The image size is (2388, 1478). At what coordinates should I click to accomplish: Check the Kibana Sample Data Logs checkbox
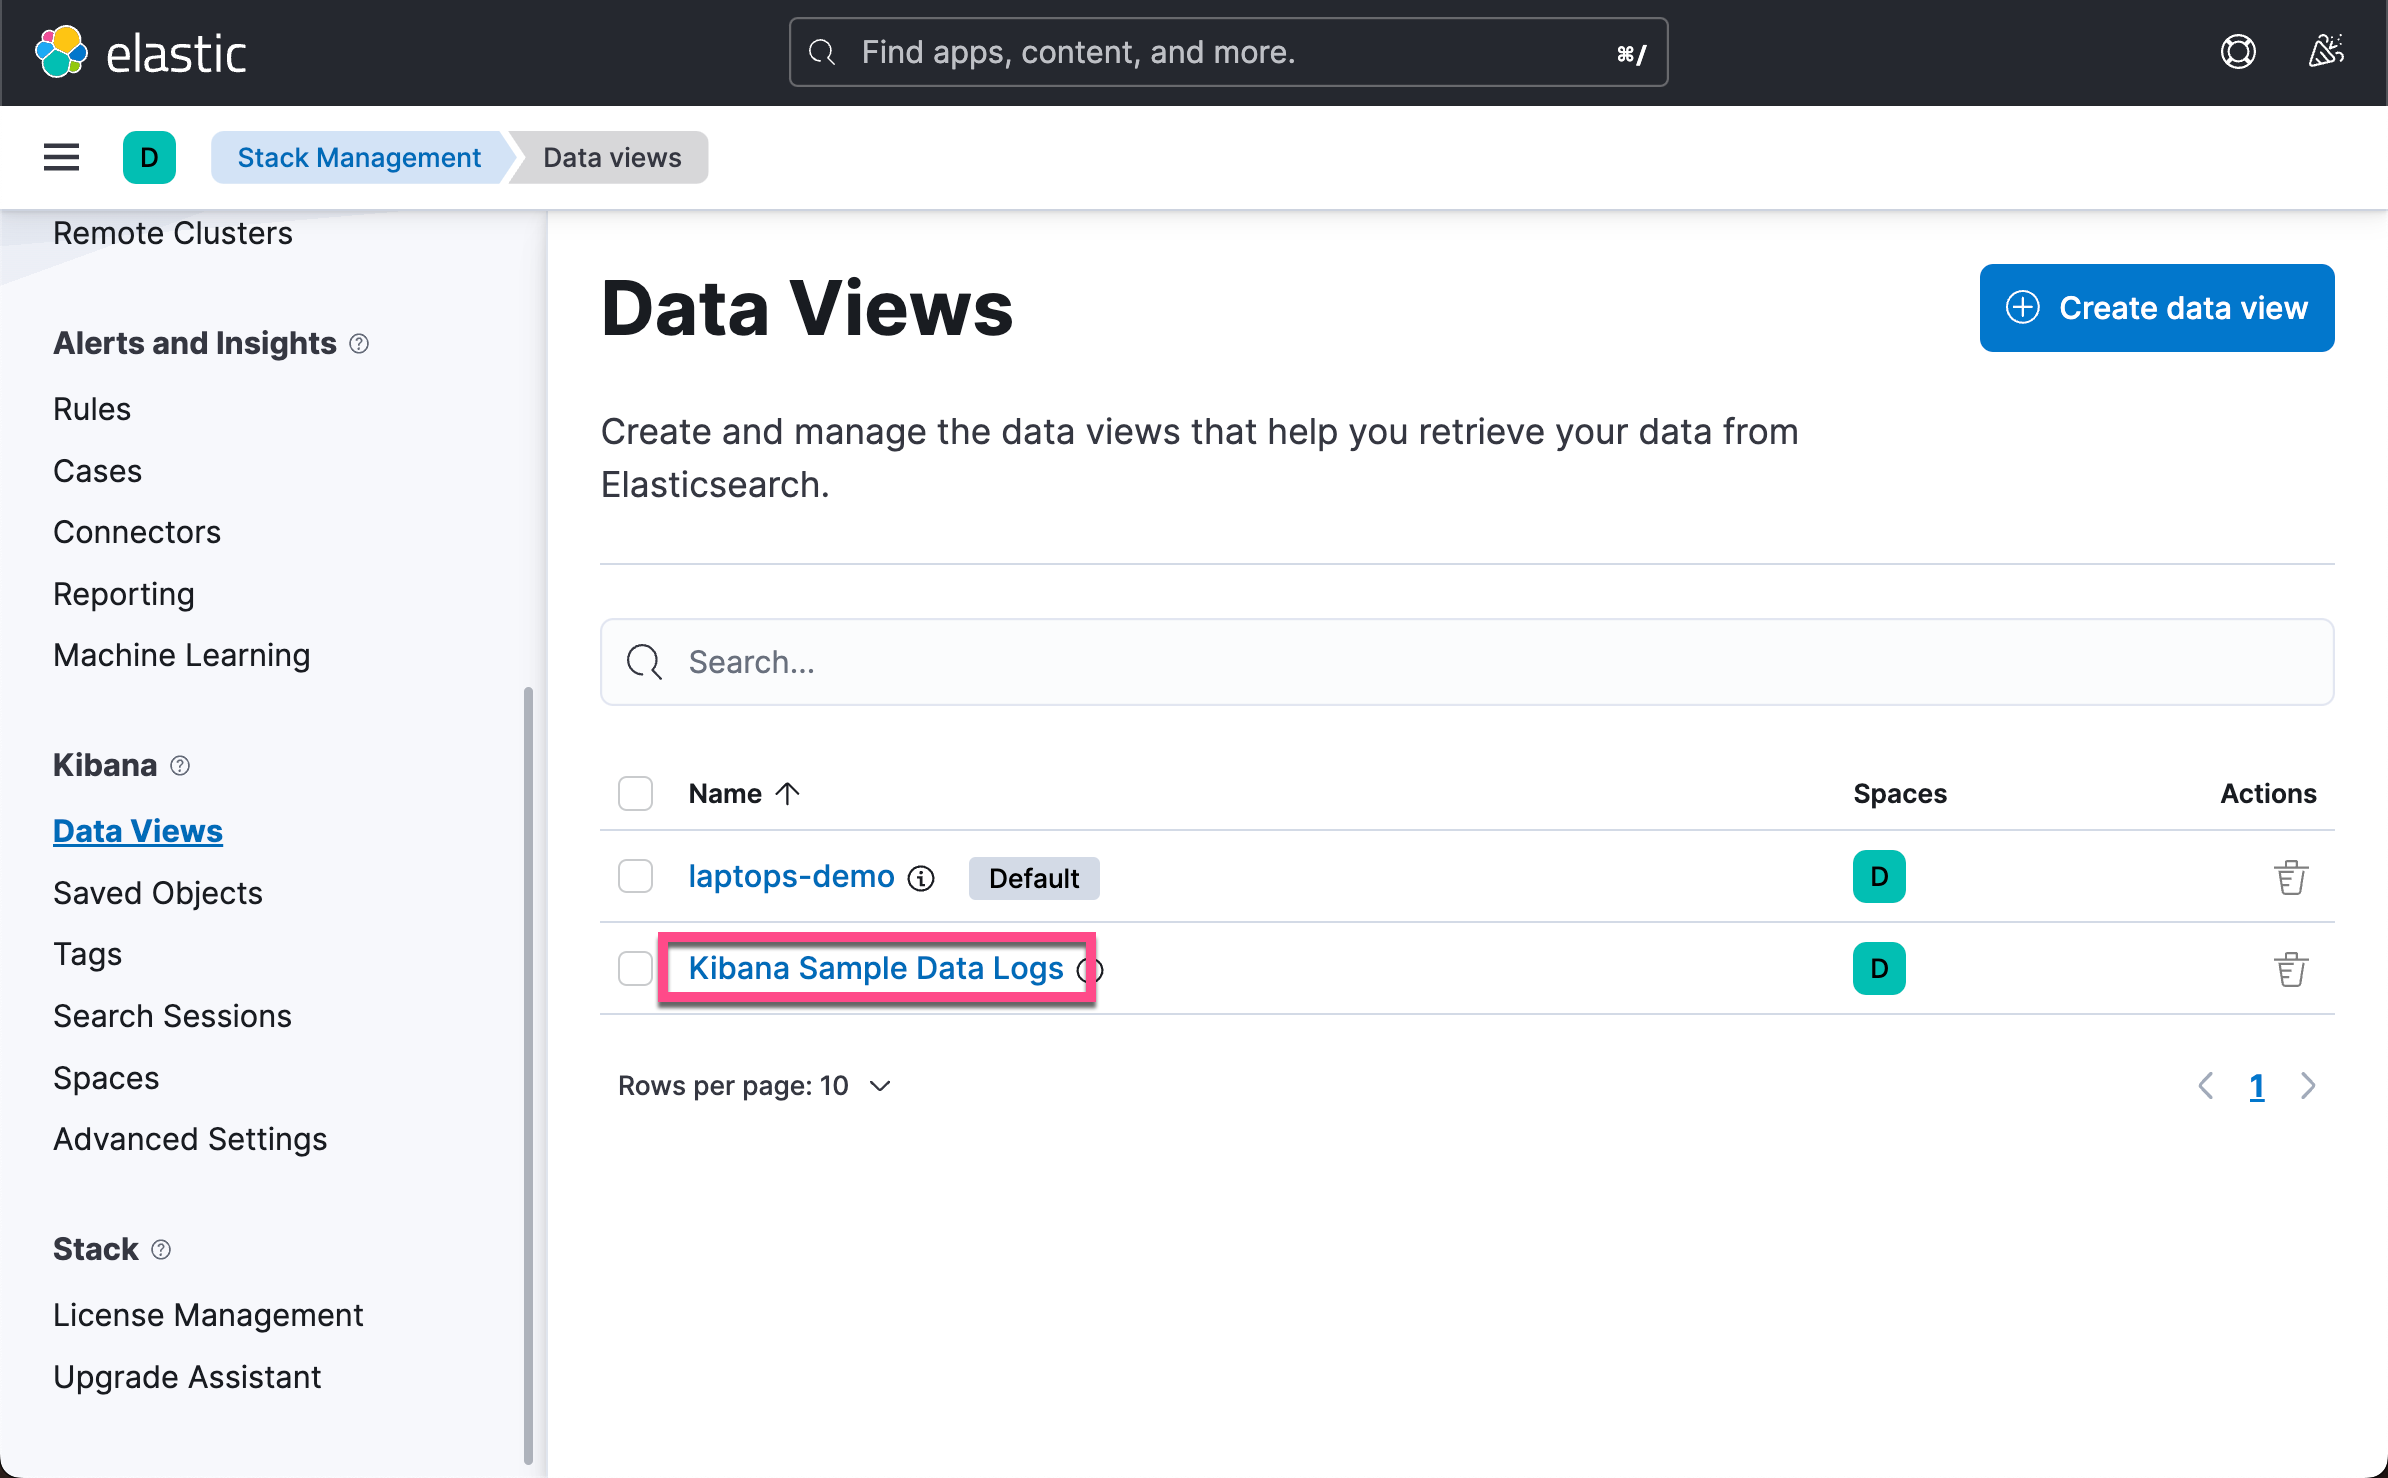(x=635, y=969)
